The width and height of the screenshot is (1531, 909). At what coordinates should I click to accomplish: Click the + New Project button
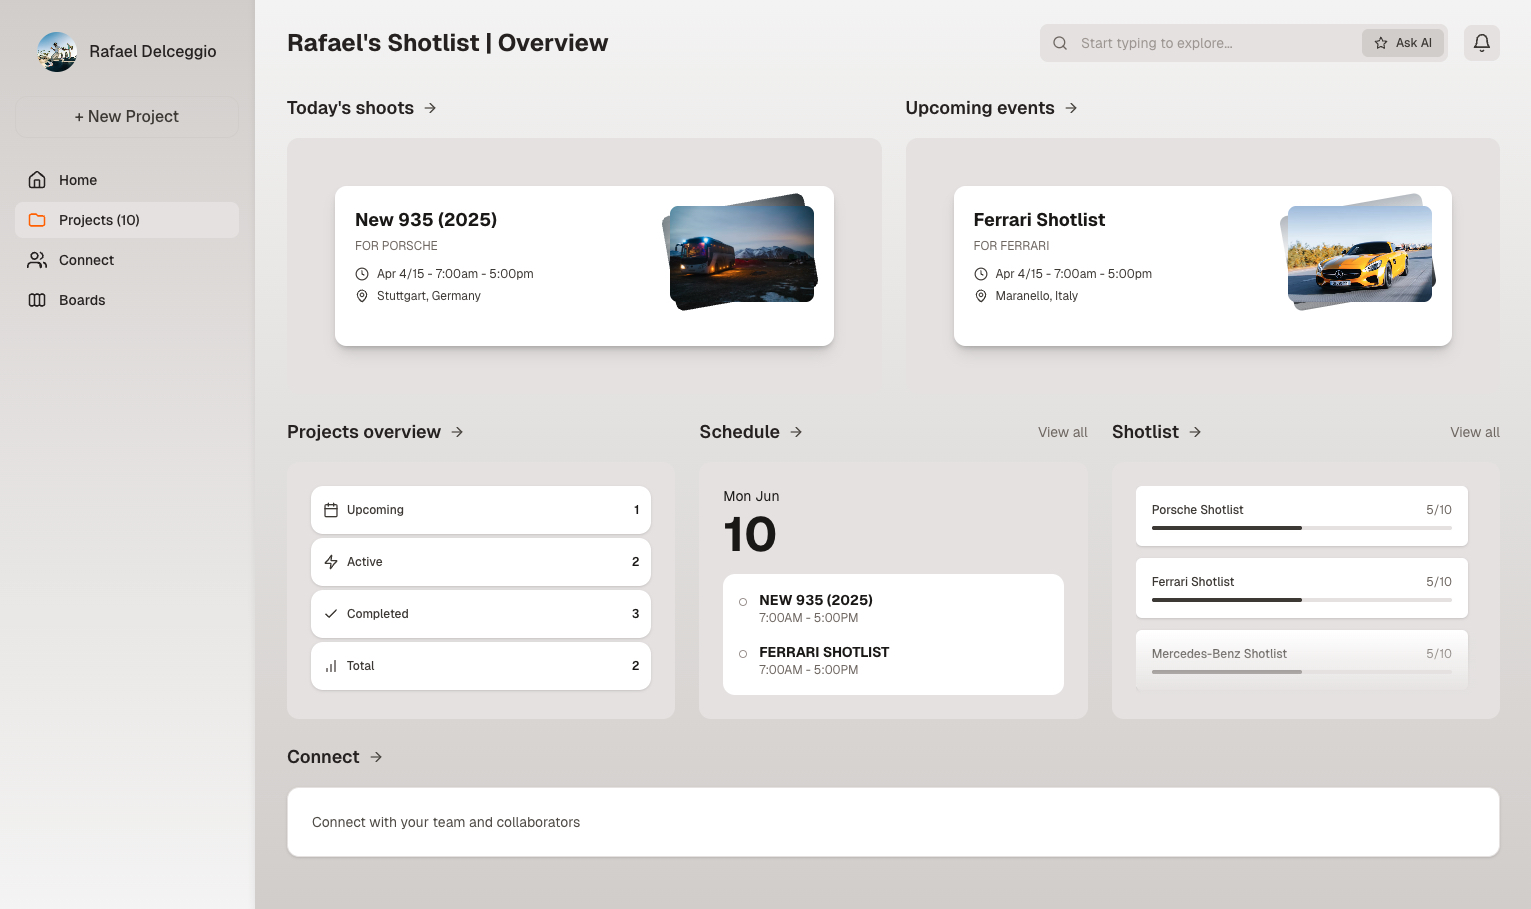tap(126, 117)
